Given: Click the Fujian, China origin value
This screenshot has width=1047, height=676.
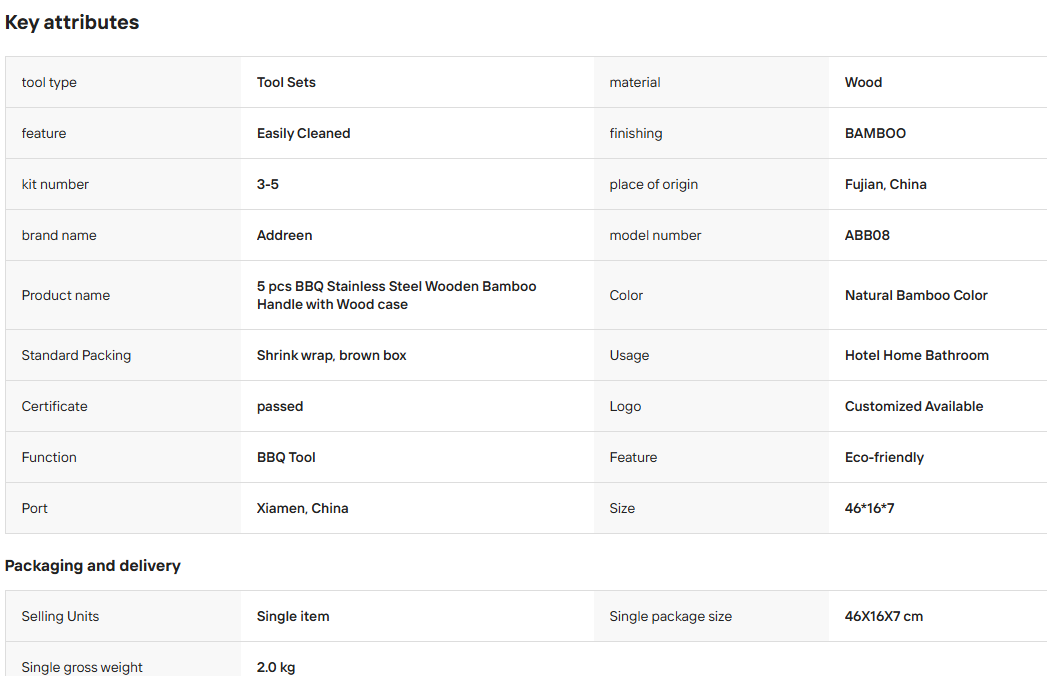Looking at the screenshot, I should pyautogui.click(x=885, y=184).
